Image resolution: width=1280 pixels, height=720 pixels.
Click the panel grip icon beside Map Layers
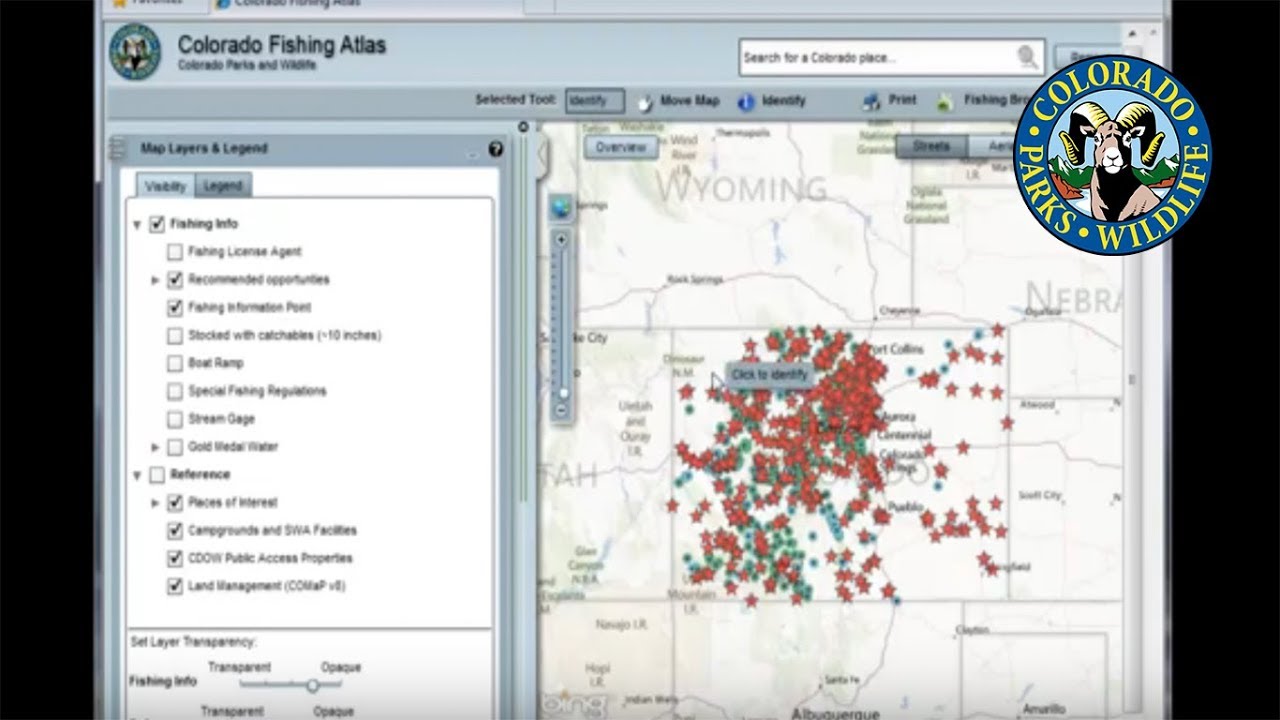116,149
